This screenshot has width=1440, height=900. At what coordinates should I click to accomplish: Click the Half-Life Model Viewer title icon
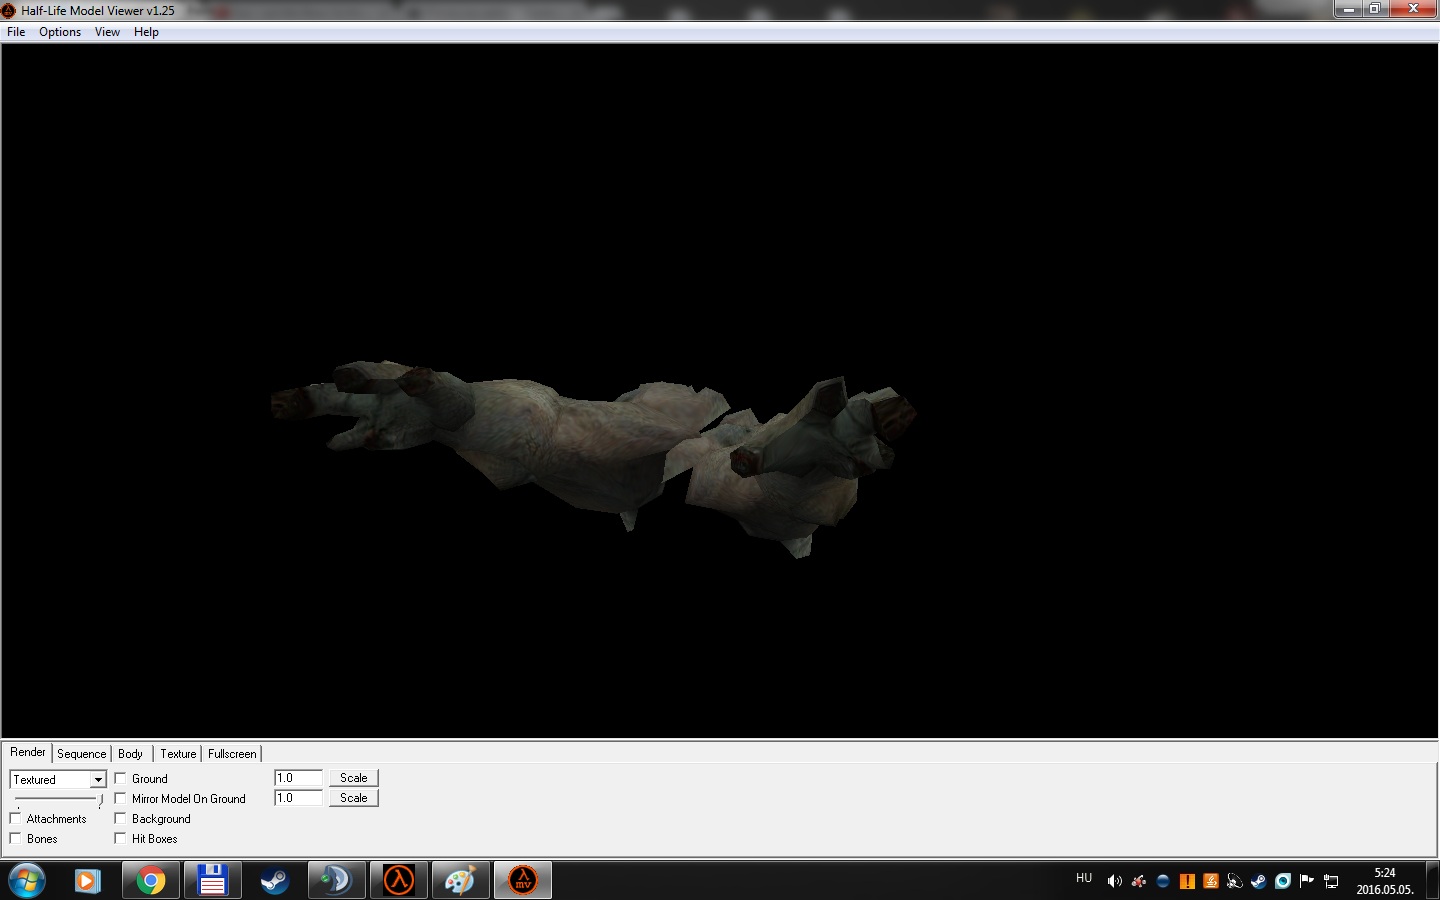pyautogui.click(x=8, y=10)
